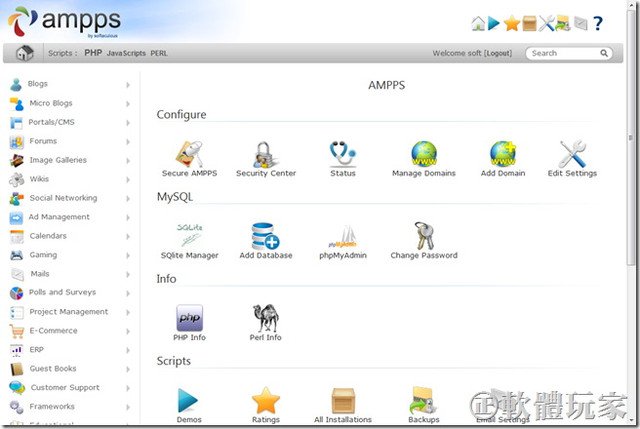
Task: Click the ampps logo
Action: click(x=64, y=22)
